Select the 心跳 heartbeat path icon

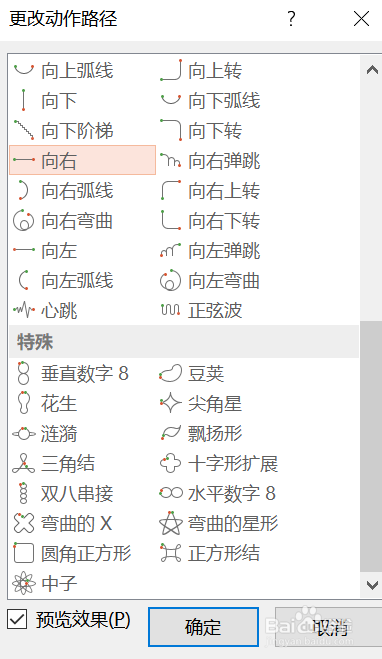(24, 311)
